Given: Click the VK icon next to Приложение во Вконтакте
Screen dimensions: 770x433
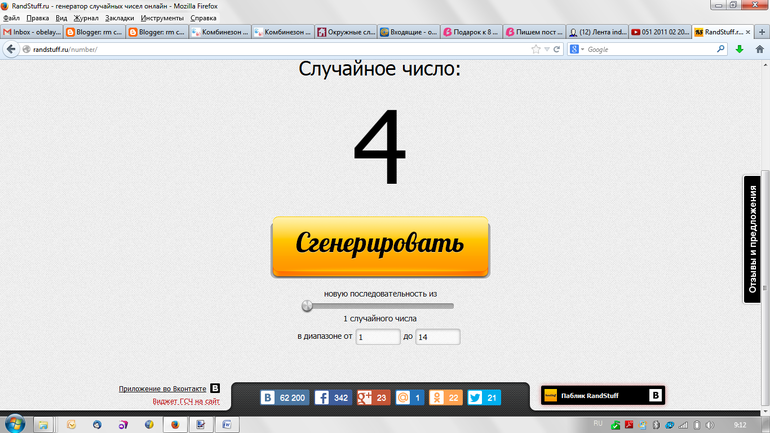Looking at the screenshot, I should pos(215,388).
